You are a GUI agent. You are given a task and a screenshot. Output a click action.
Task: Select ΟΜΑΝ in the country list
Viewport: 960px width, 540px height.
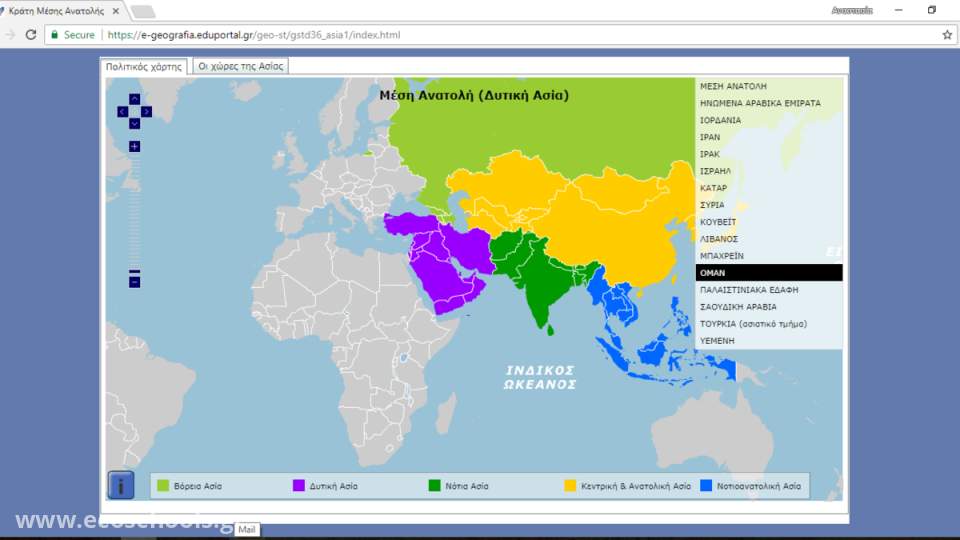(x=769, y=273)
